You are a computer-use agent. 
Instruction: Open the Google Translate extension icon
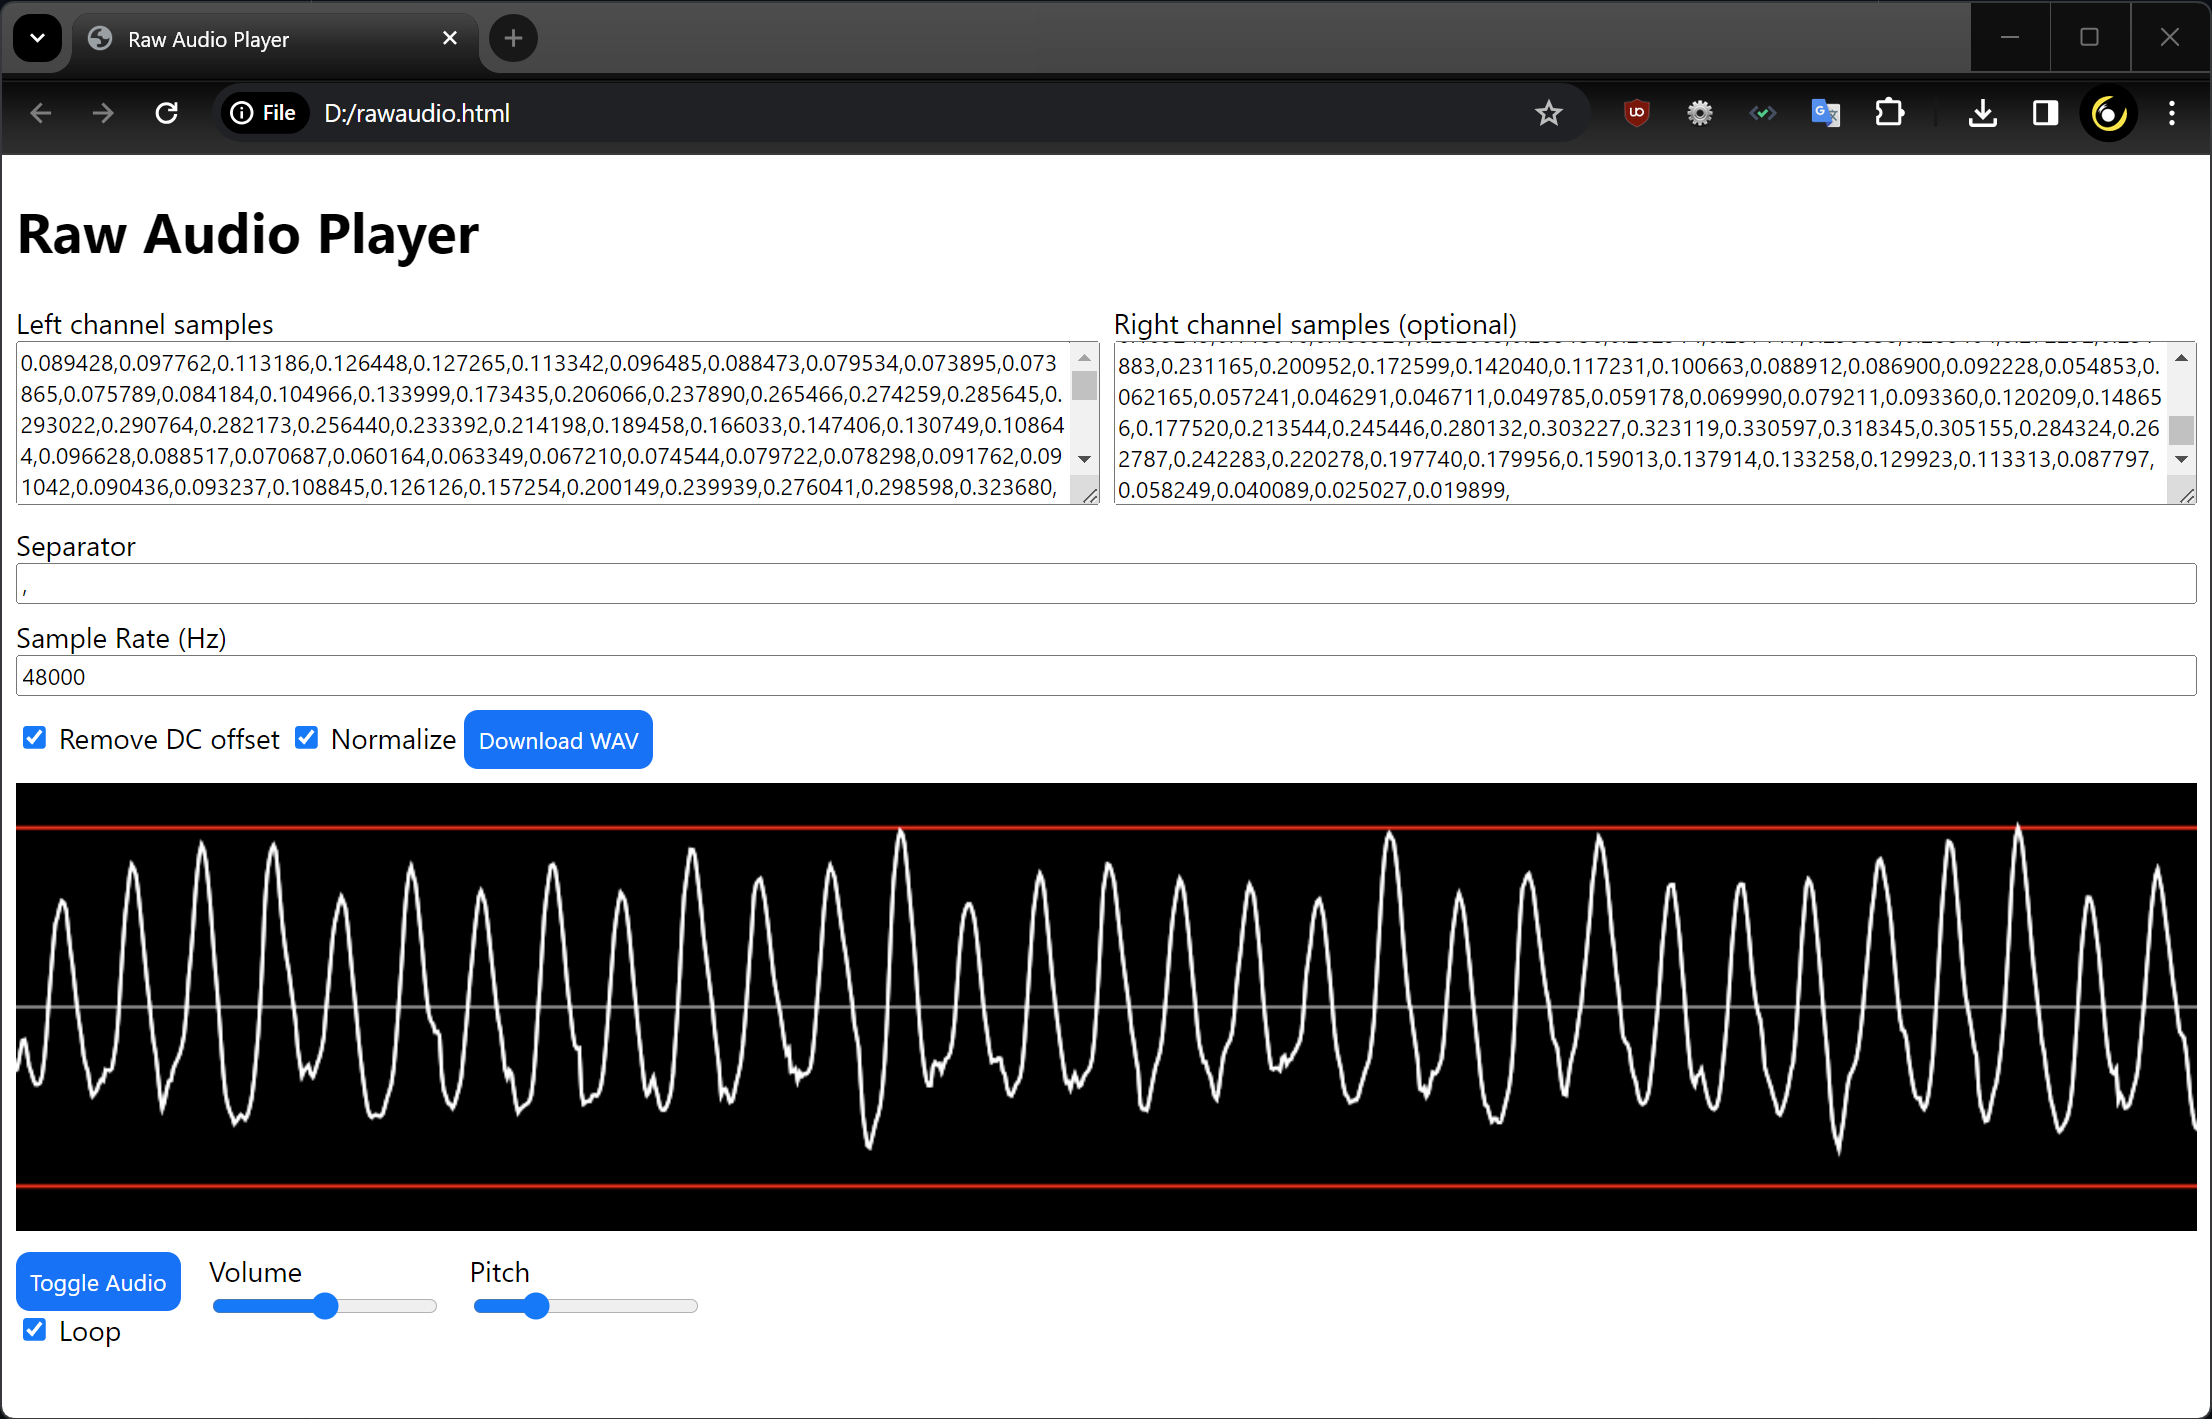point(1825,113)
